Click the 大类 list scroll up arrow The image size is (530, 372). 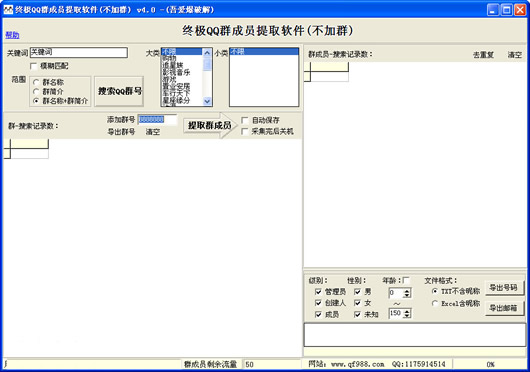[x=207, y=53]
